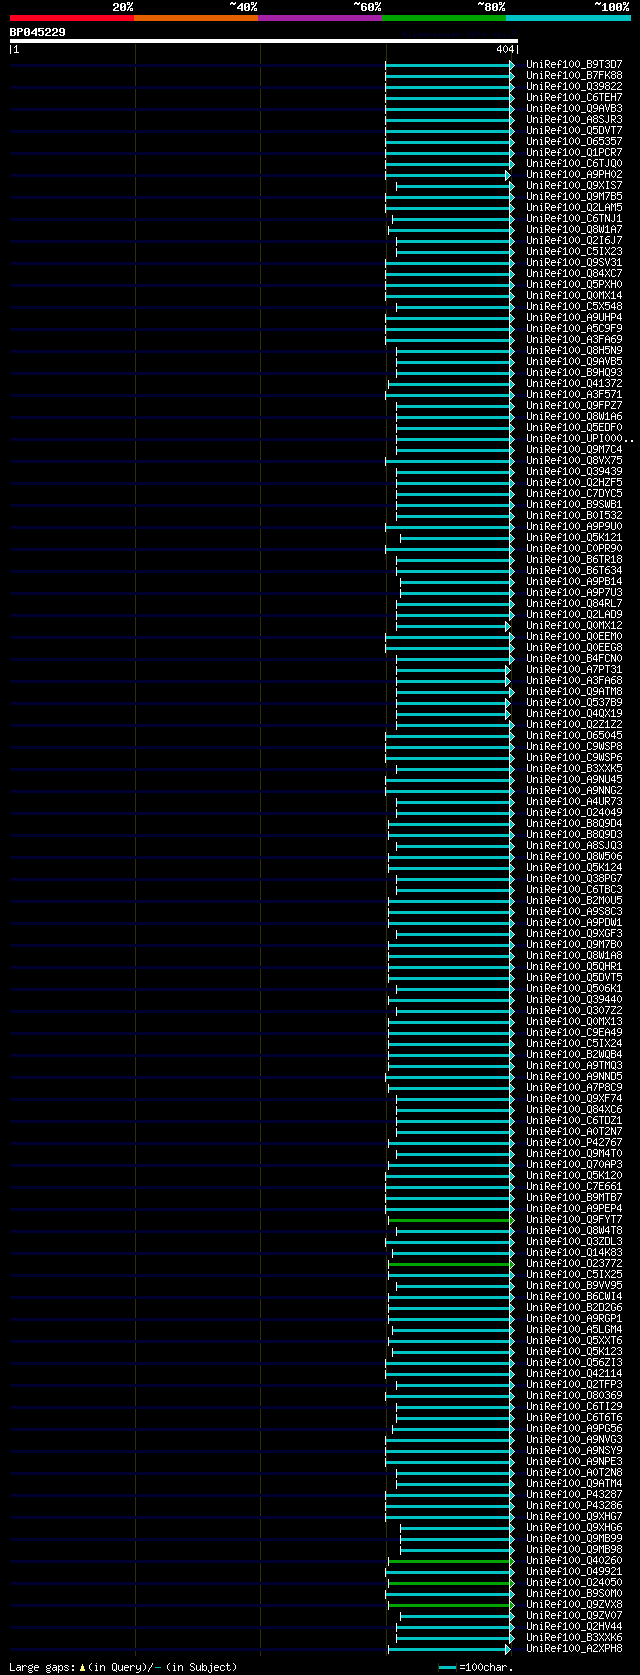Select the UniRef100_A9NPE3 label

coord(574,1461)
